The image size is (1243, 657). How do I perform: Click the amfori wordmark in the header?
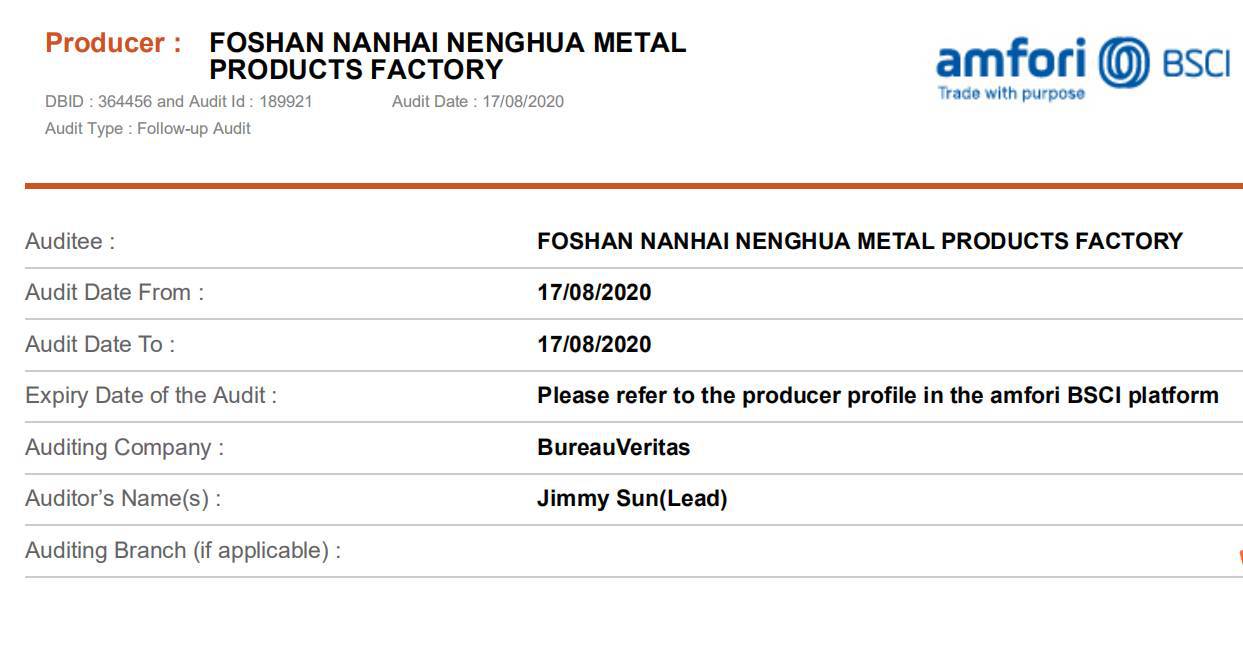click(1011, 60)
